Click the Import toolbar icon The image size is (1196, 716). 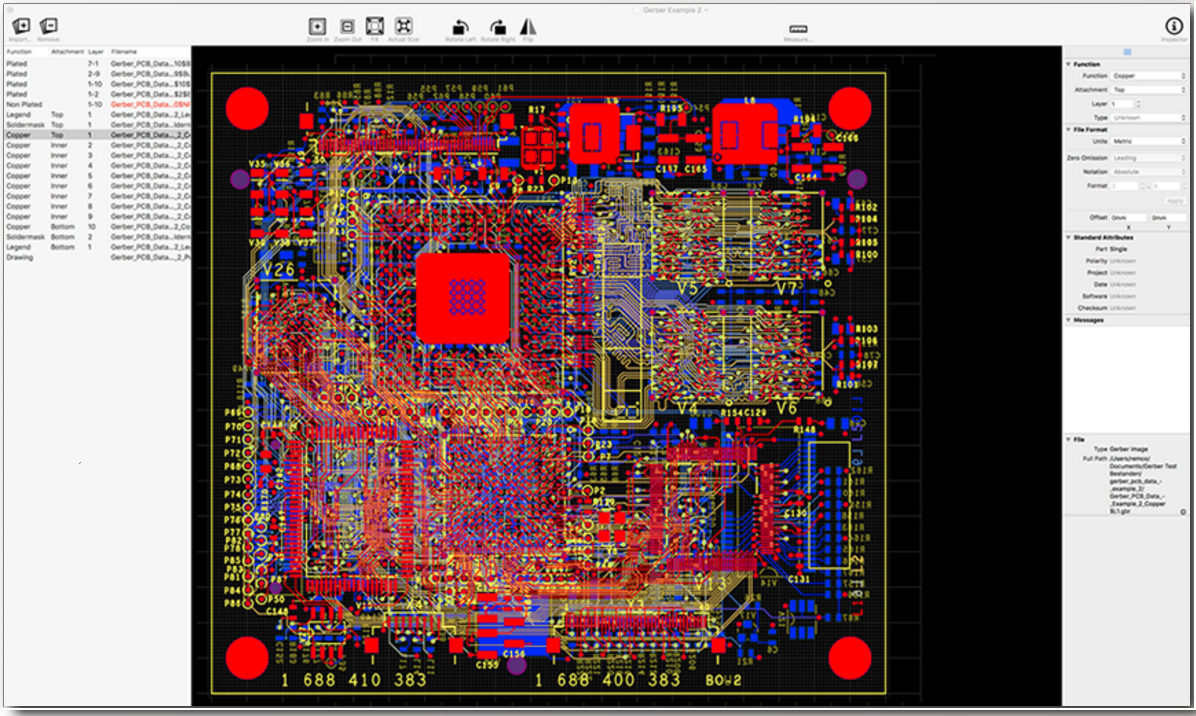[21, 26]
